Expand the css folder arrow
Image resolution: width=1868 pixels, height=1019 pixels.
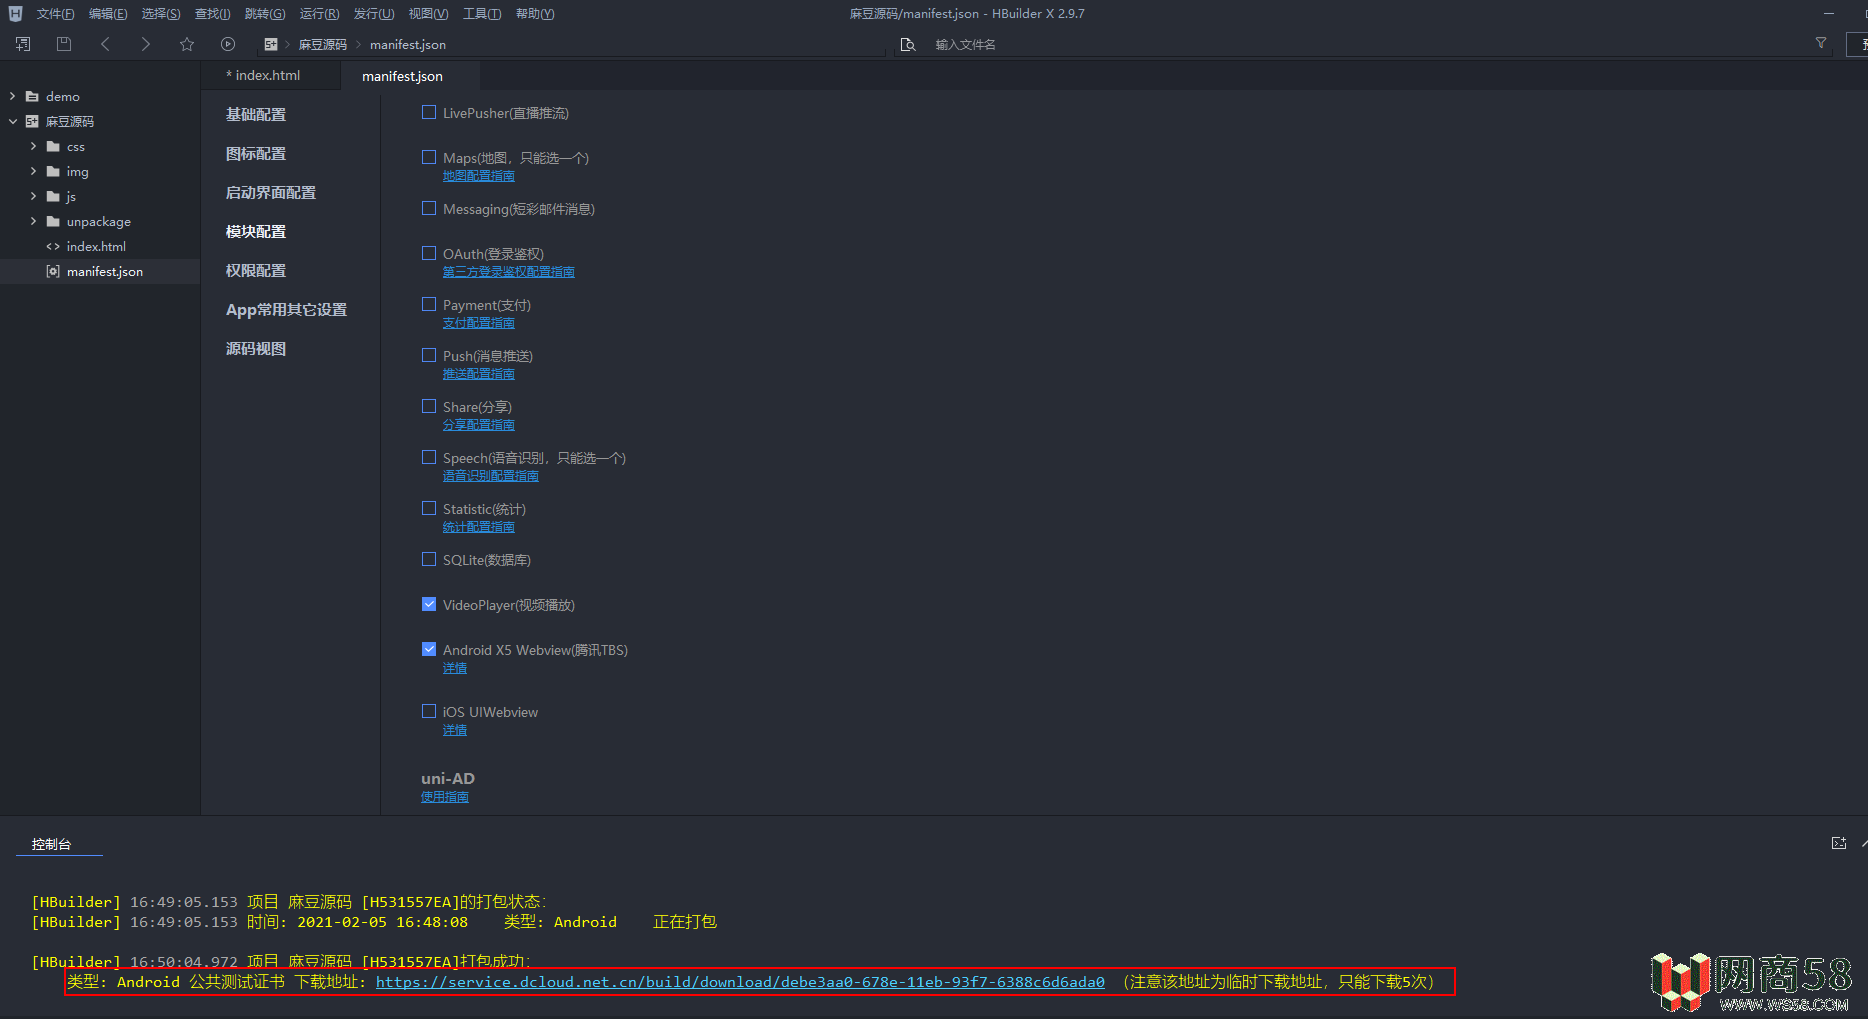pos(33,146)
